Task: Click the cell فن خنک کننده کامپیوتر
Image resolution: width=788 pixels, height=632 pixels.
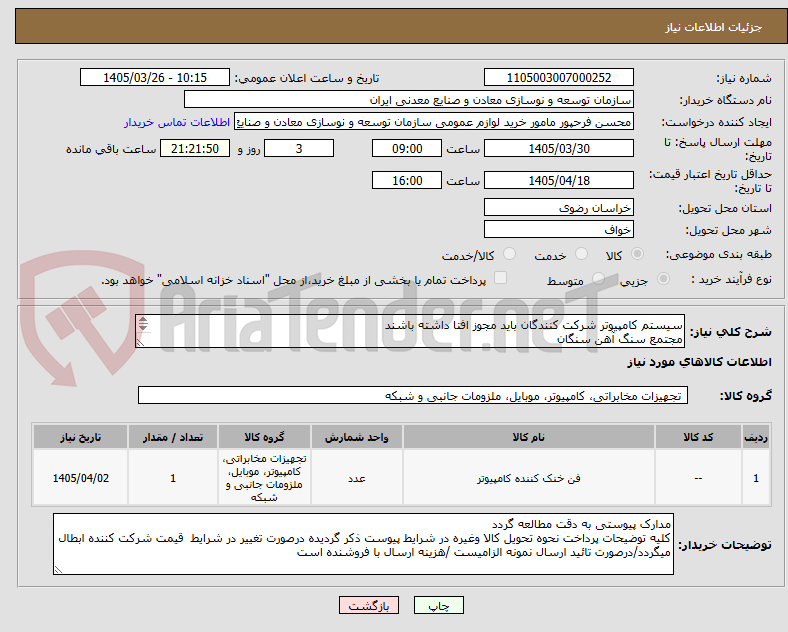Action: [528, 478]
